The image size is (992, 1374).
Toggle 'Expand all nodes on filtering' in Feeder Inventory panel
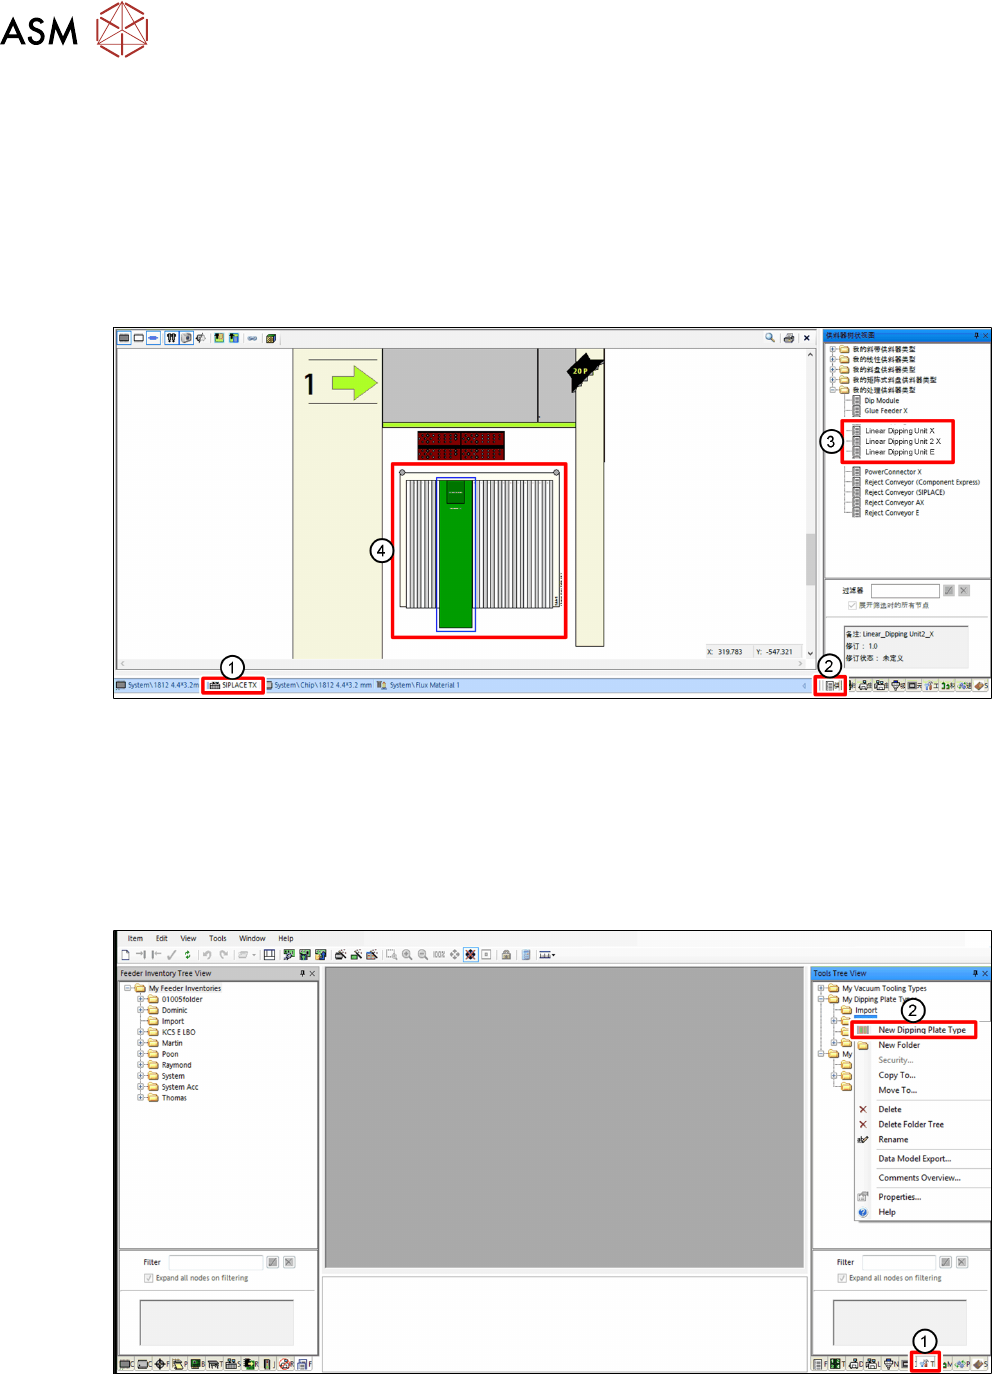click(149, 1278)
